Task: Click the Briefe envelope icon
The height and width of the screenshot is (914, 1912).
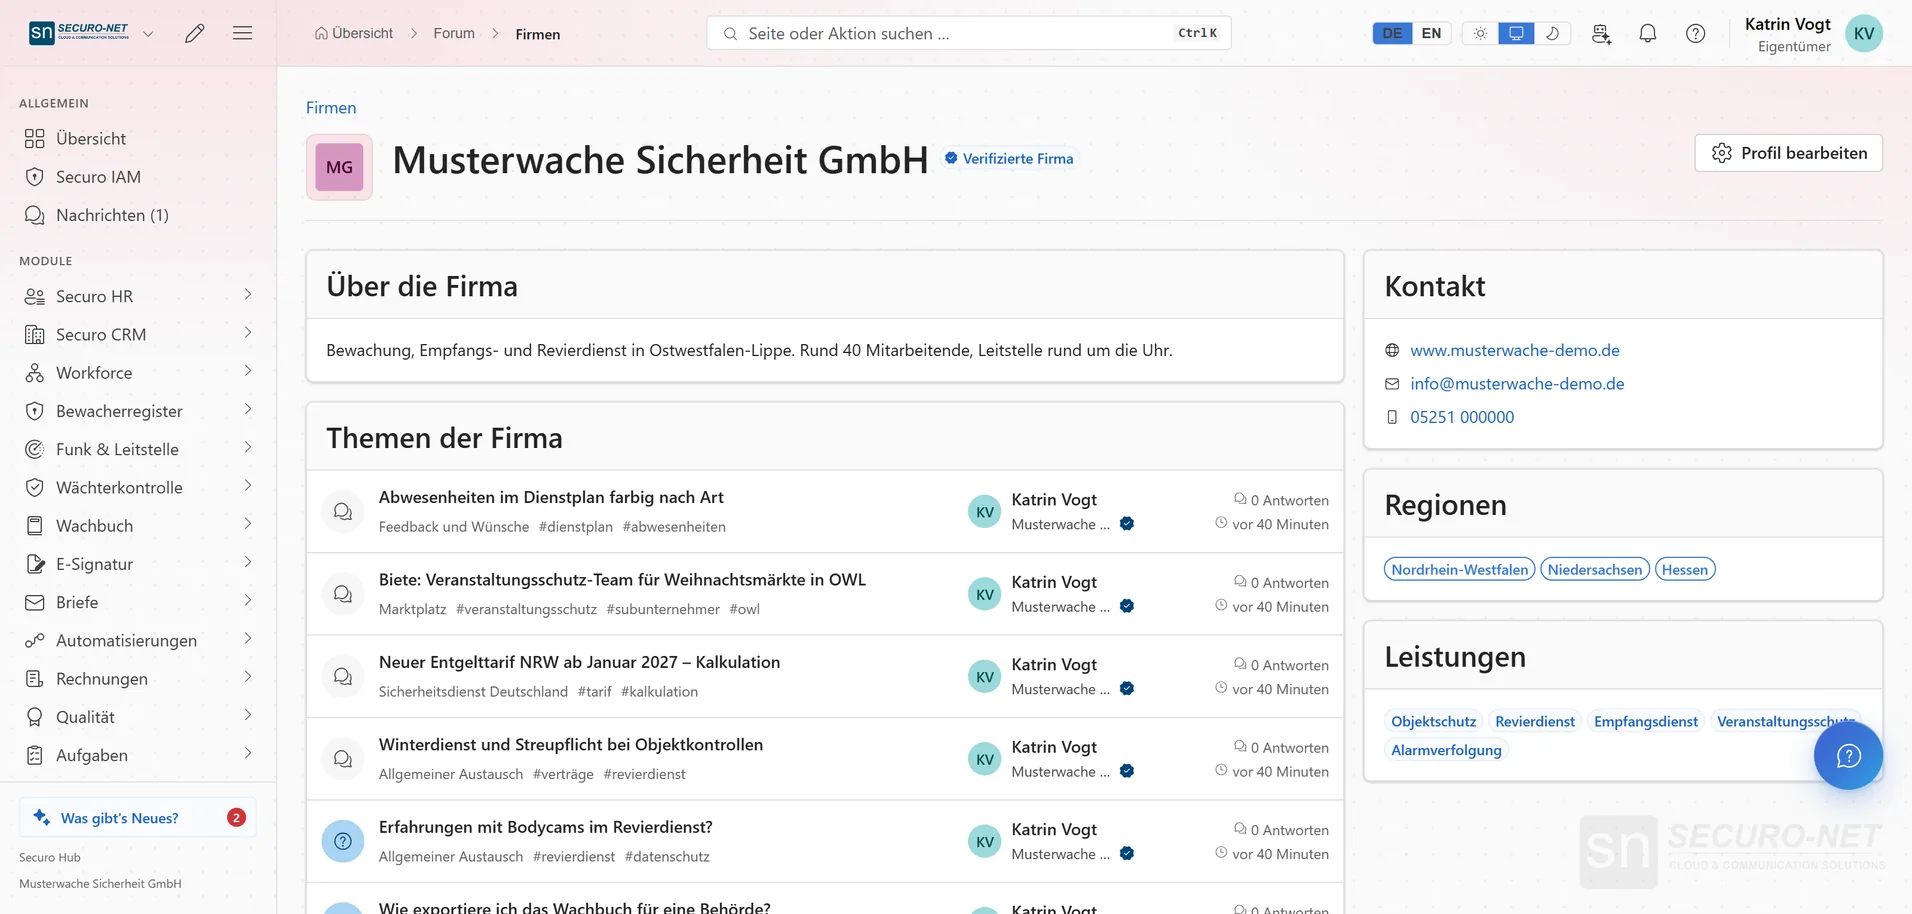Action: (35, 602)
